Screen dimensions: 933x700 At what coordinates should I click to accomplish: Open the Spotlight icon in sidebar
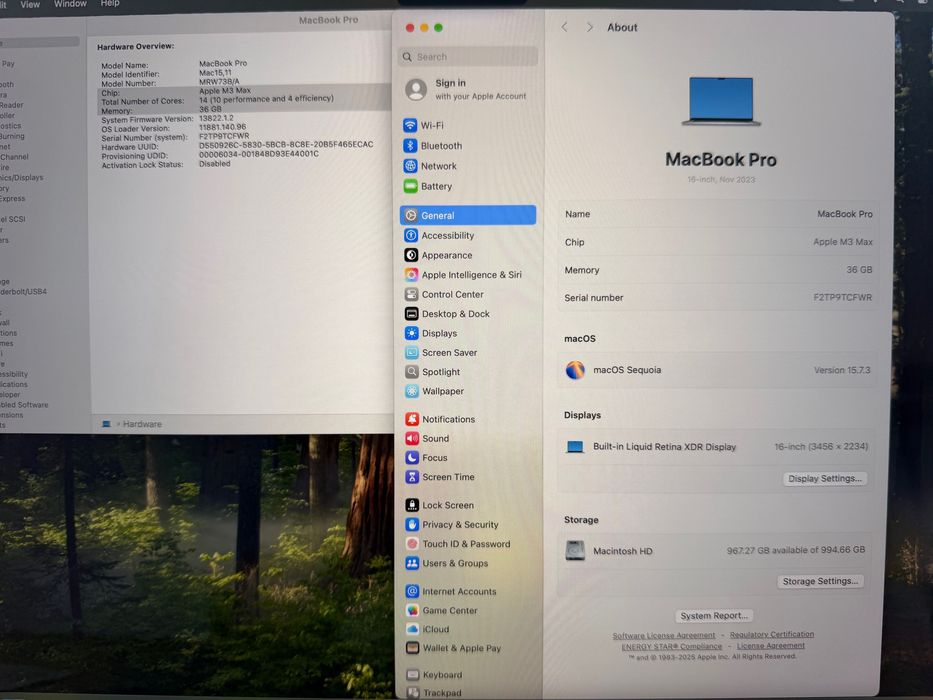[x=411, y=371]
